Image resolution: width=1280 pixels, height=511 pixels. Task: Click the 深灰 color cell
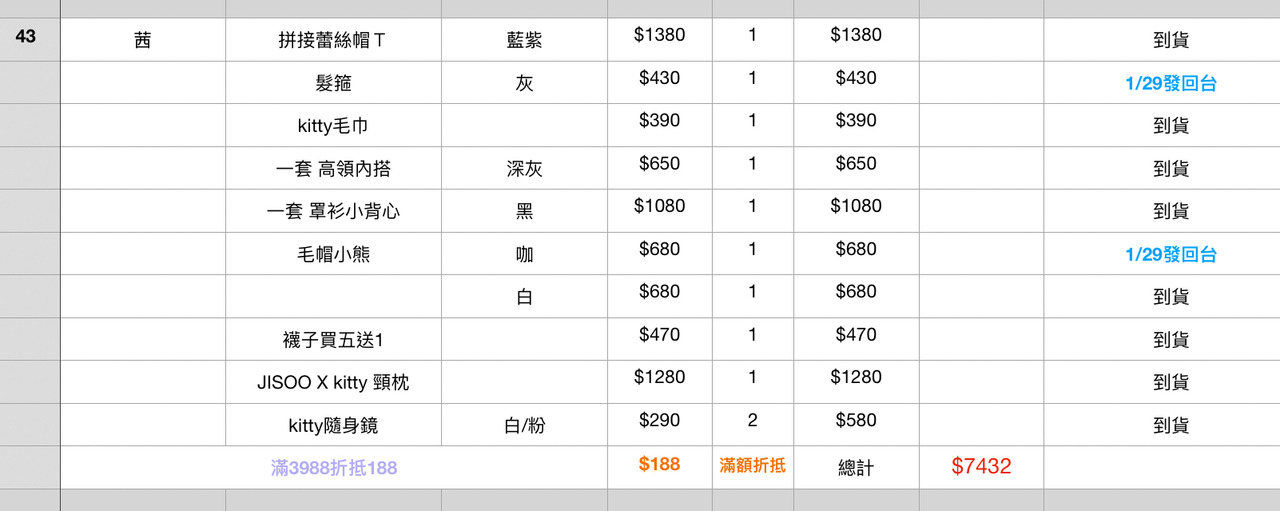pyautogui.click(x=524, y=169)
